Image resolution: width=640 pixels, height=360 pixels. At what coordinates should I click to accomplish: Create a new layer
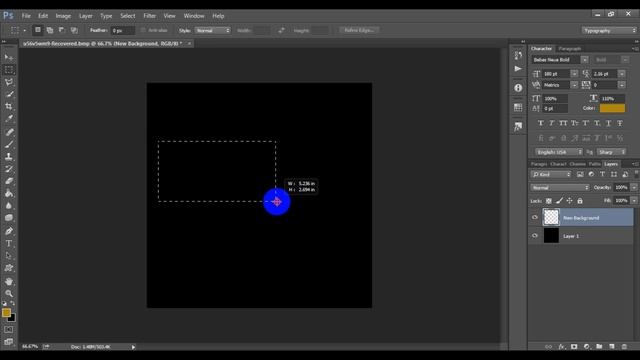[612, 347]
